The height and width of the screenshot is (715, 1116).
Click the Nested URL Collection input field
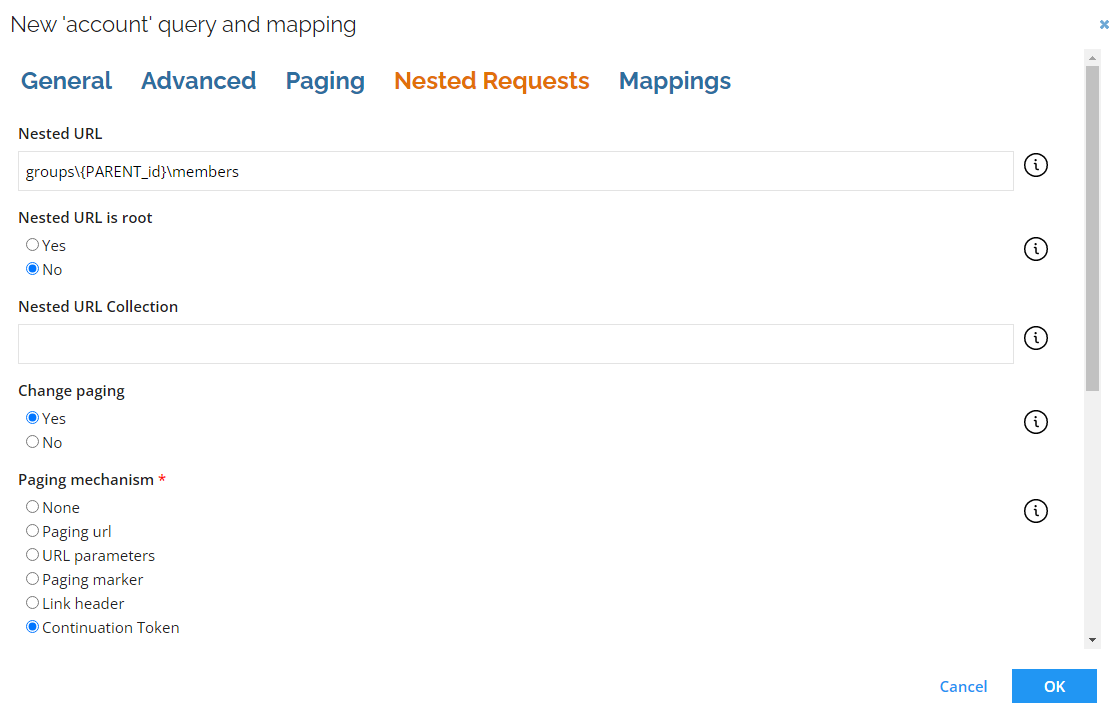(x=515, y=344)
